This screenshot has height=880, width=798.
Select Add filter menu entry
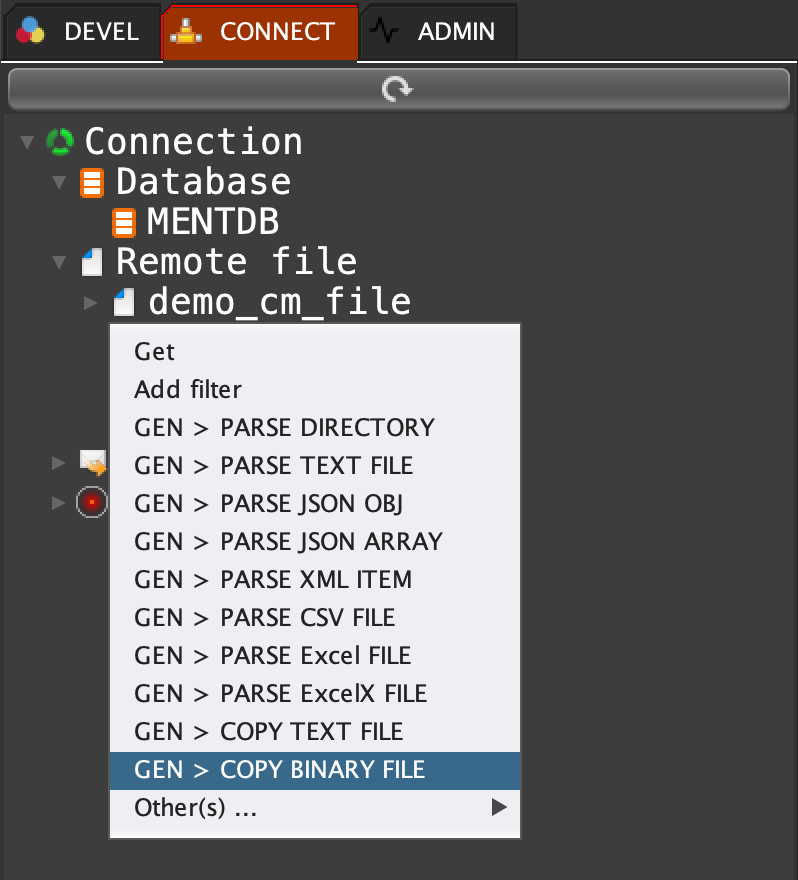point(188,390)
